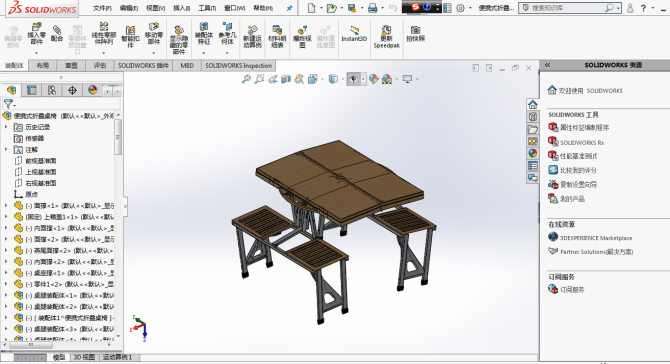Click the Display Style cube icon

[333, 79]
